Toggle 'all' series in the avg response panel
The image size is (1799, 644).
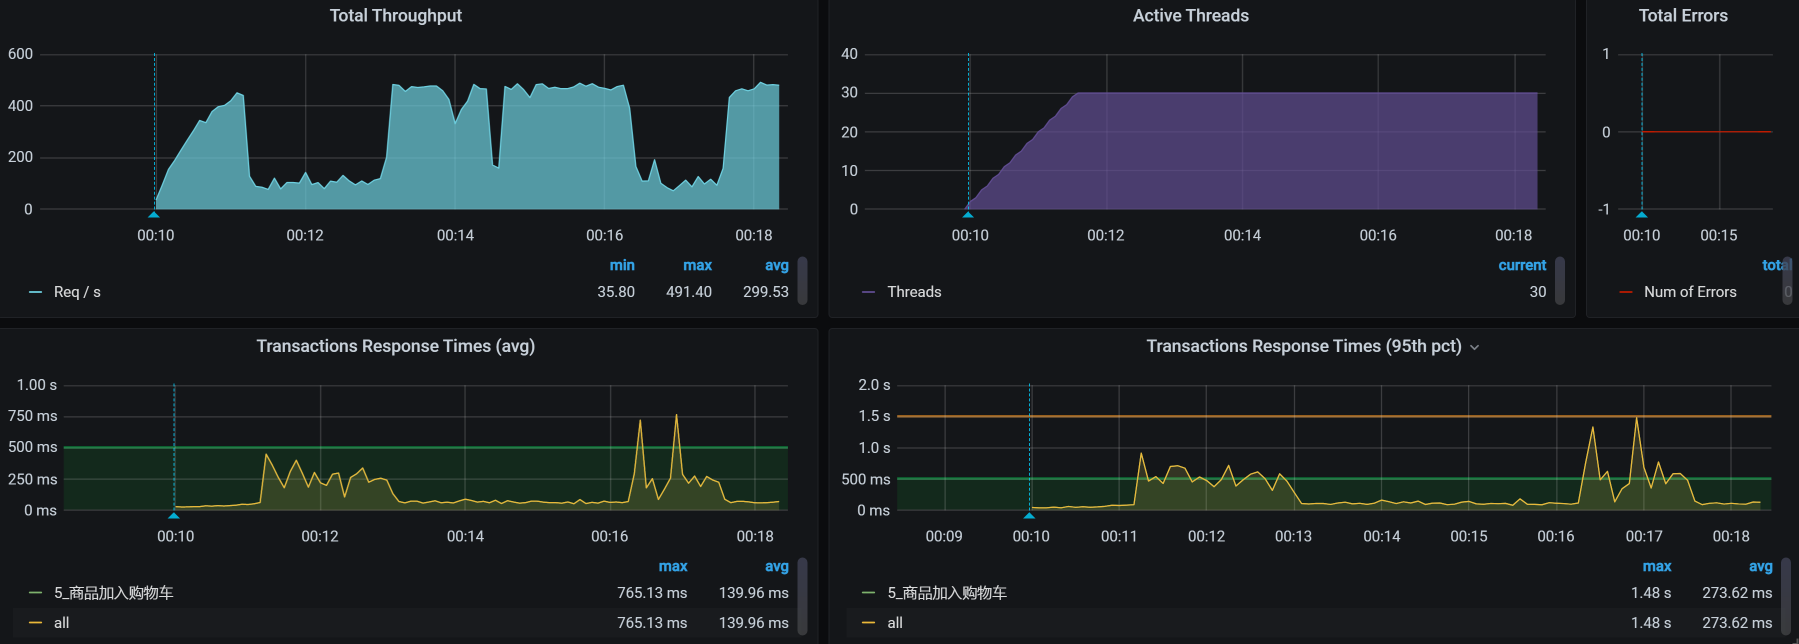pos(61,623)
